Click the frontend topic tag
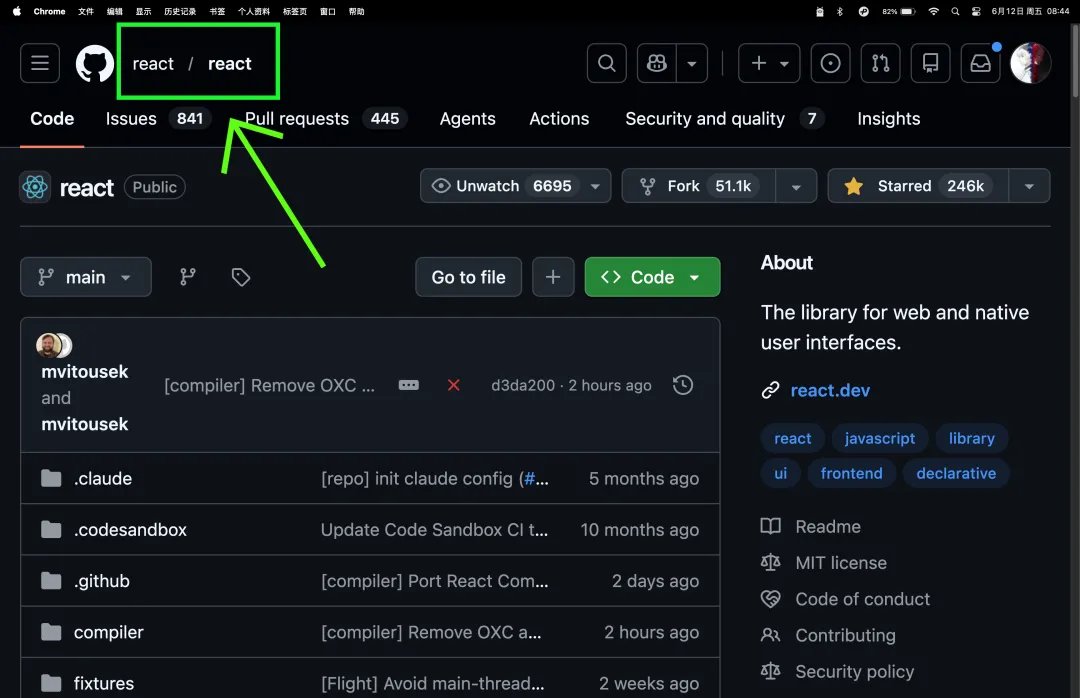Image resolution: width=1080 pixels, height=698 pixels. tap(851, 473)
